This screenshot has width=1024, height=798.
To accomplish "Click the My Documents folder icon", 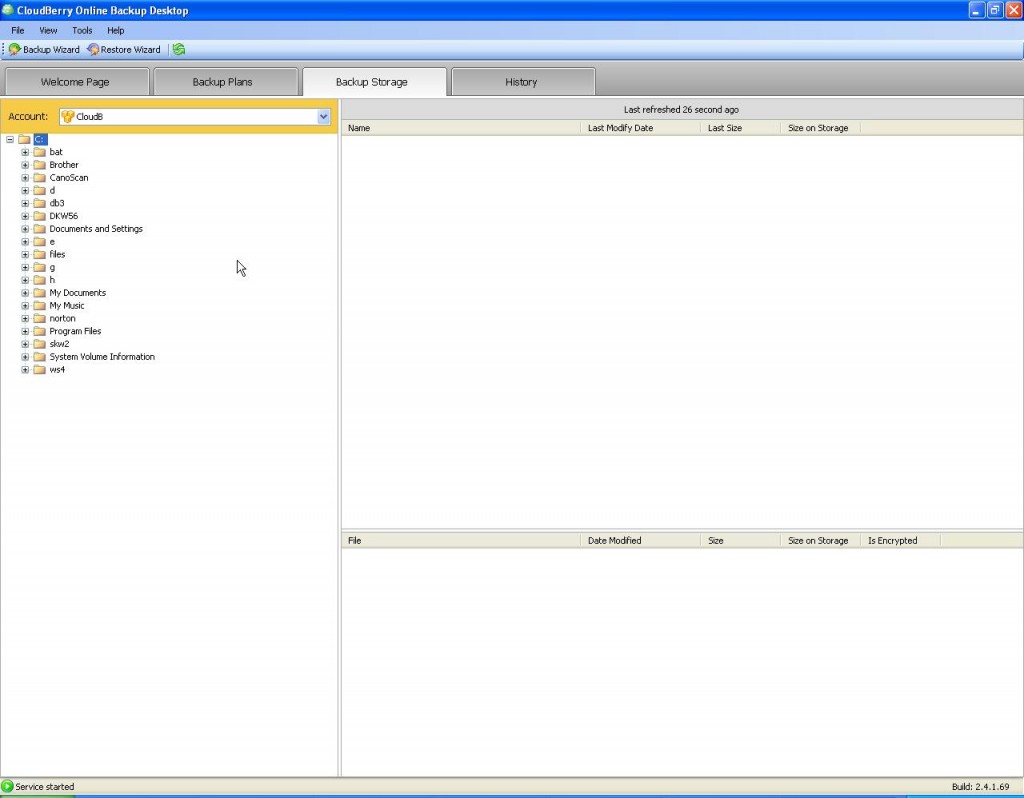I will tap(39, 293).
